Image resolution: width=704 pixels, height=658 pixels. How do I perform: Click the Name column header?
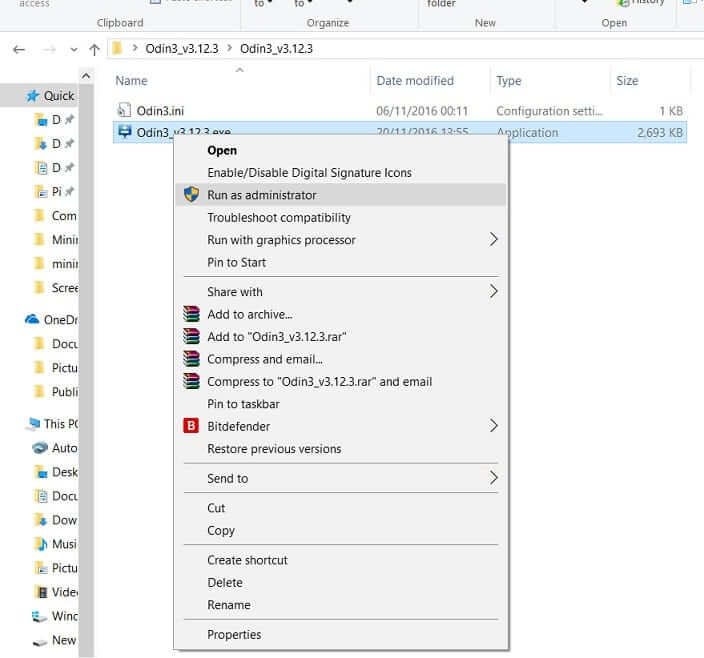[131, 81]
